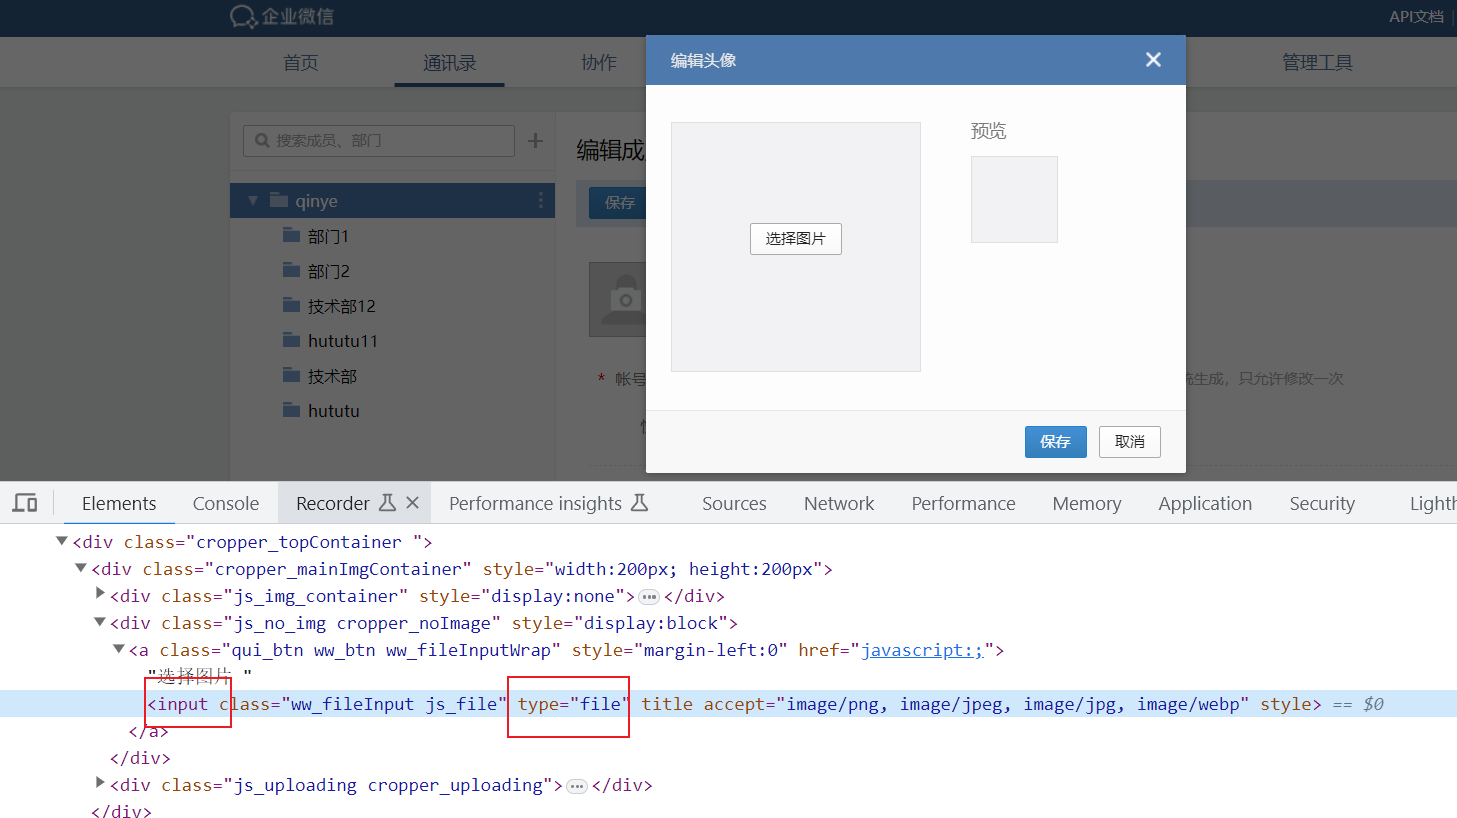The width and height of the screenshot is (1457, 818).
Task: Click the Performance insights flask icon
Action: 640,503
